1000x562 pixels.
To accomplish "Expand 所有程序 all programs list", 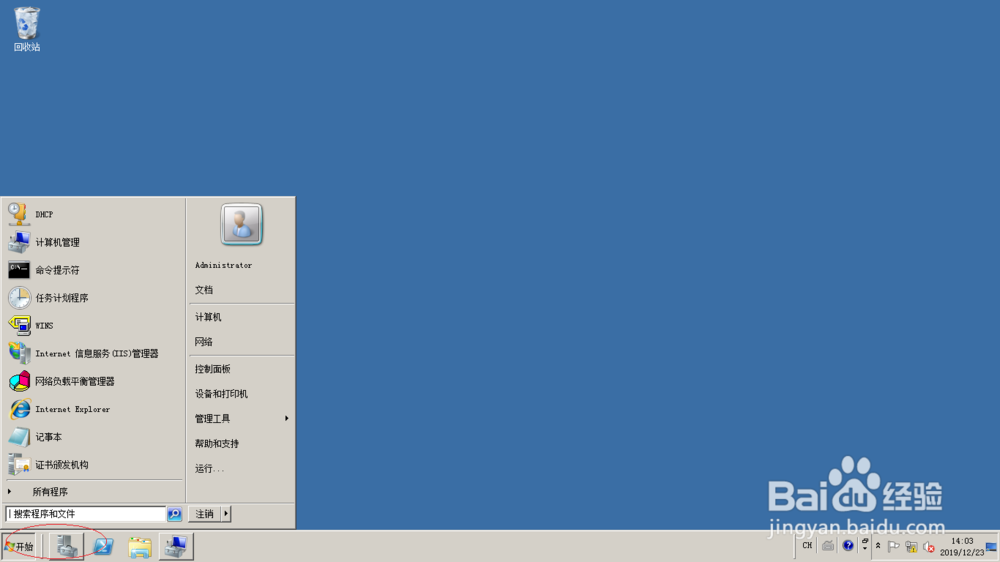I will tap(94, 492).
